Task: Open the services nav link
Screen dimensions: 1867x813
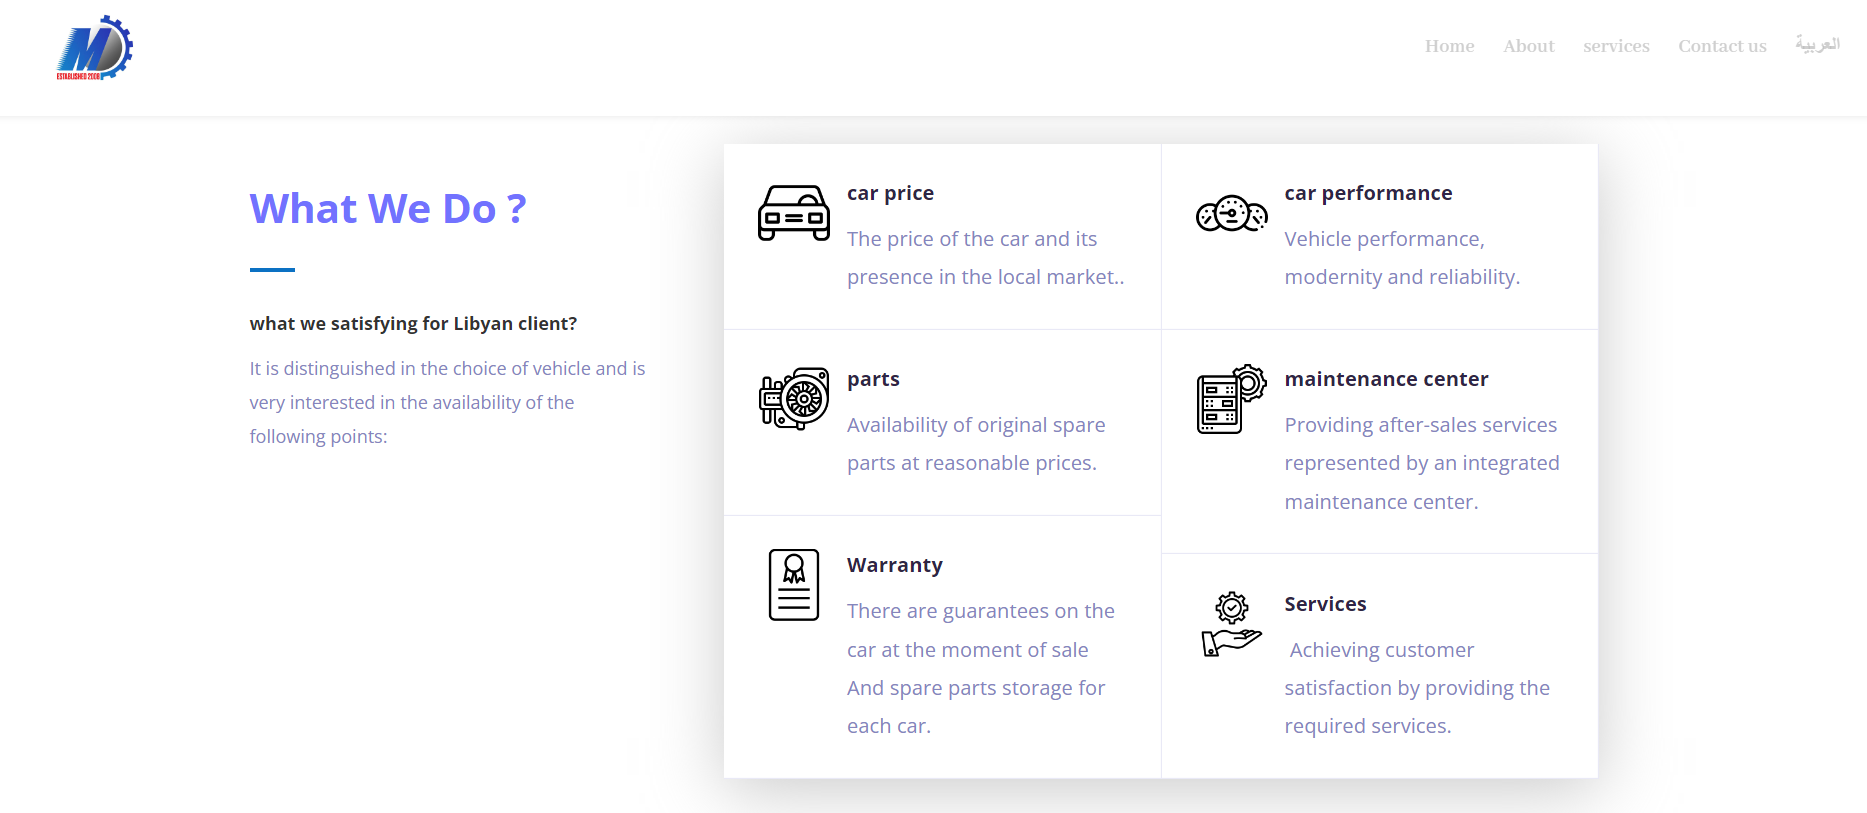Action: 1616,46
